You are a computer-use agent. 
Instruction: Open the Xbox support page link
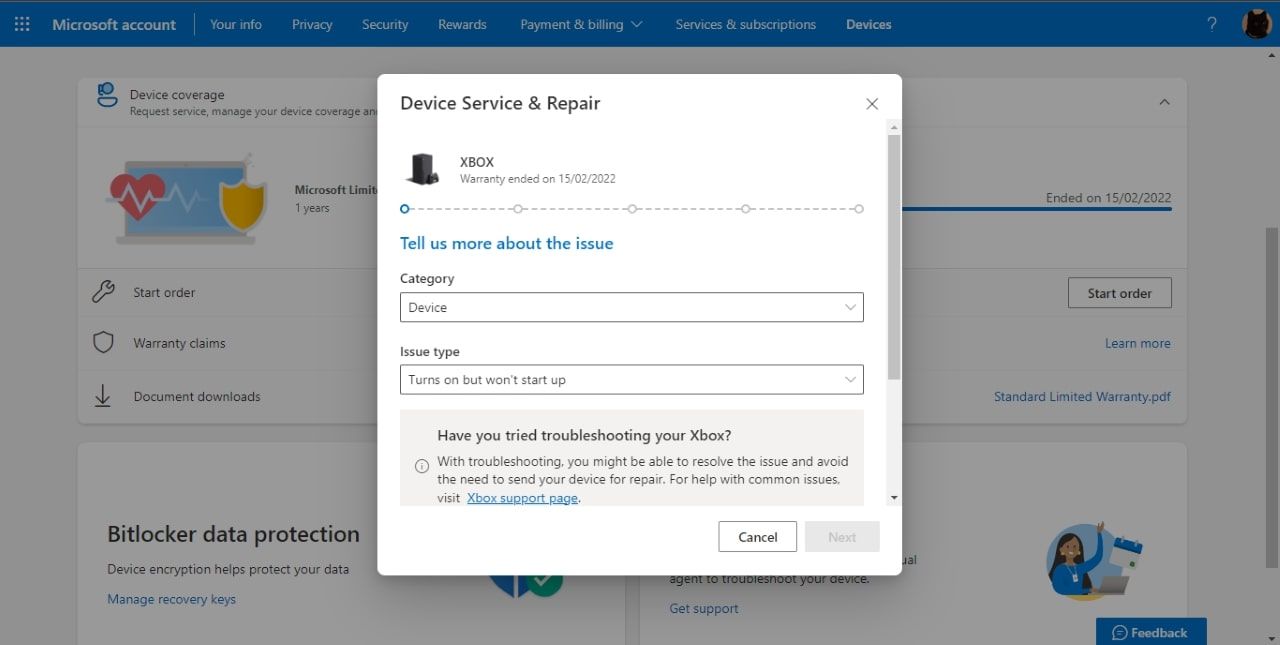pyautogui.click(x=522, y=498)
